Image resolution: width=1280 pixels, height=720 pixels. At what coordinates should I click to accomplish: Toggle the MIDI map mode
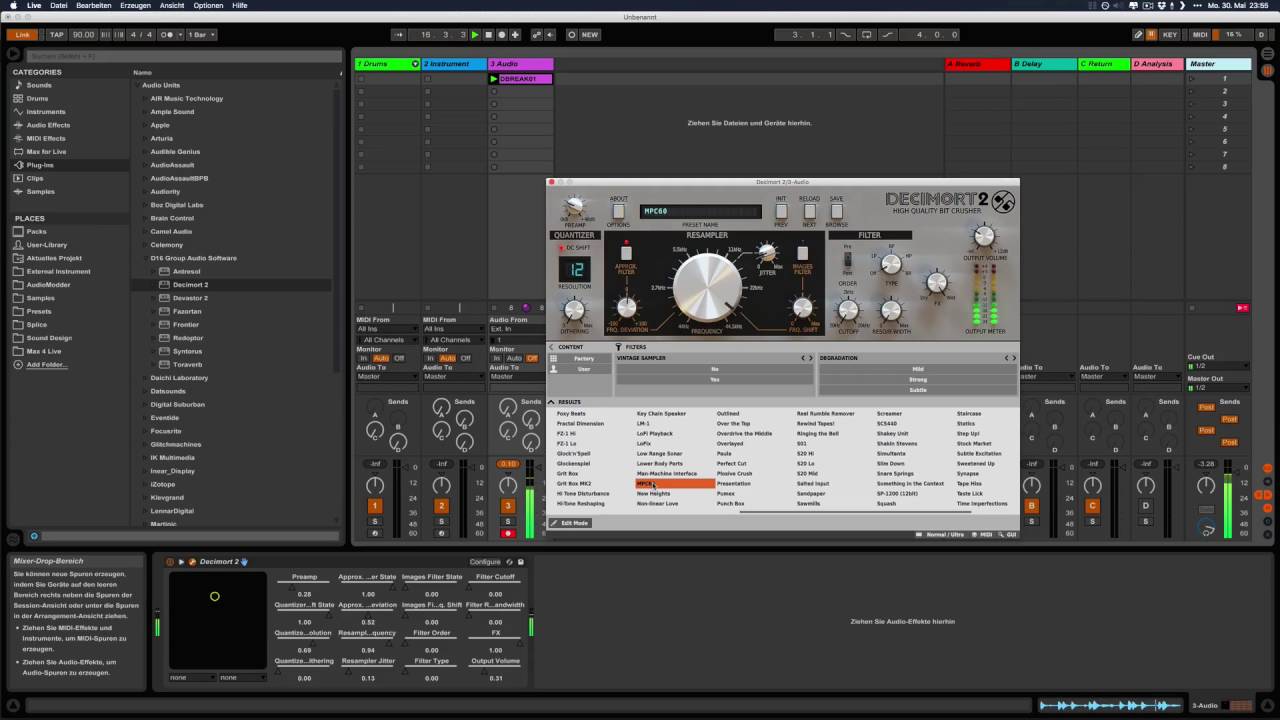[1200, 34]
